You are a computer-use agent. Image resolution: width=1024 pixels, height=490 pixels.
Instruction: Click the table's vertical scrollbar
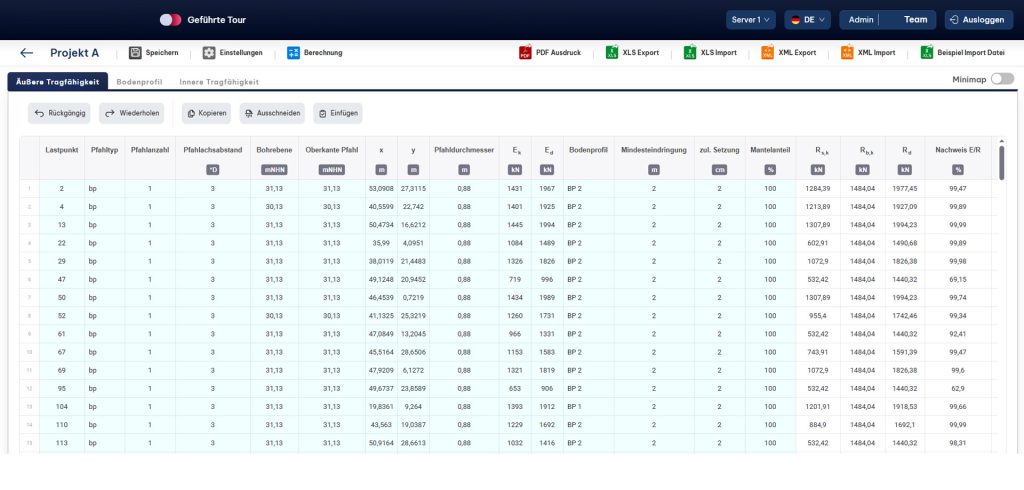(1001, 160)
